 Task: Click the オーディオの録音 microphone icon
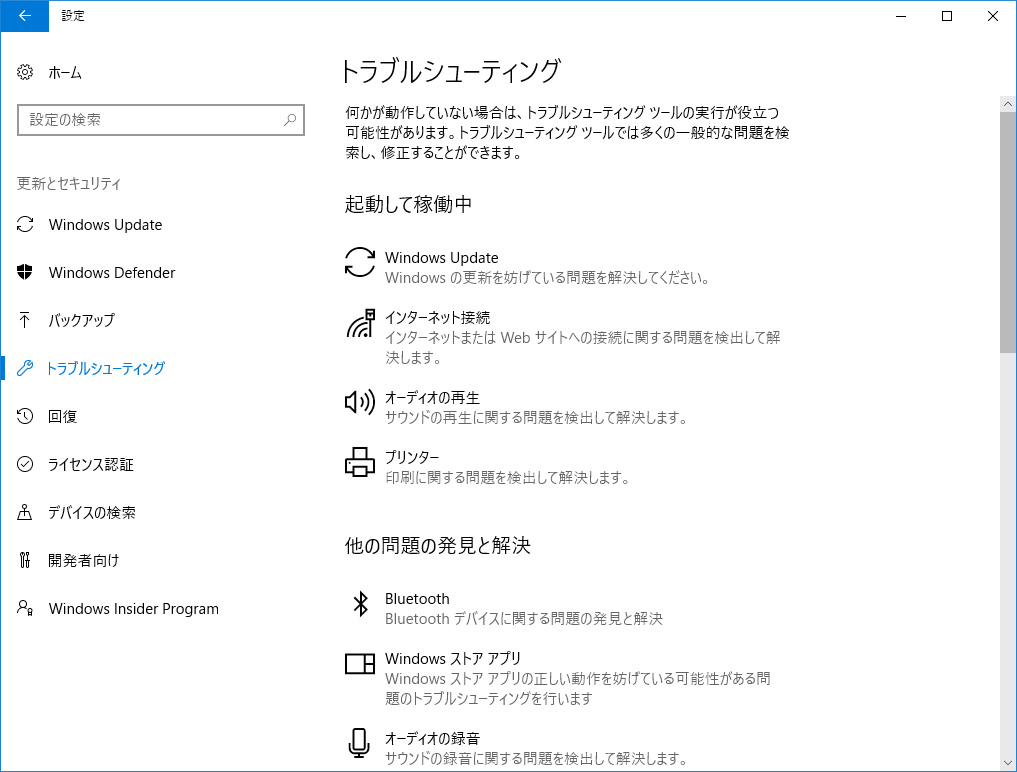[360, 743]
